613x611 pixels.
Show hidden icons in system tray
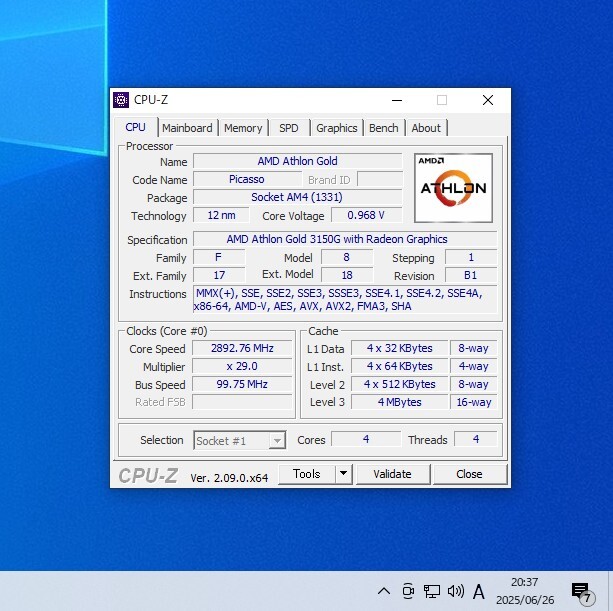click(x=384, y=591)
